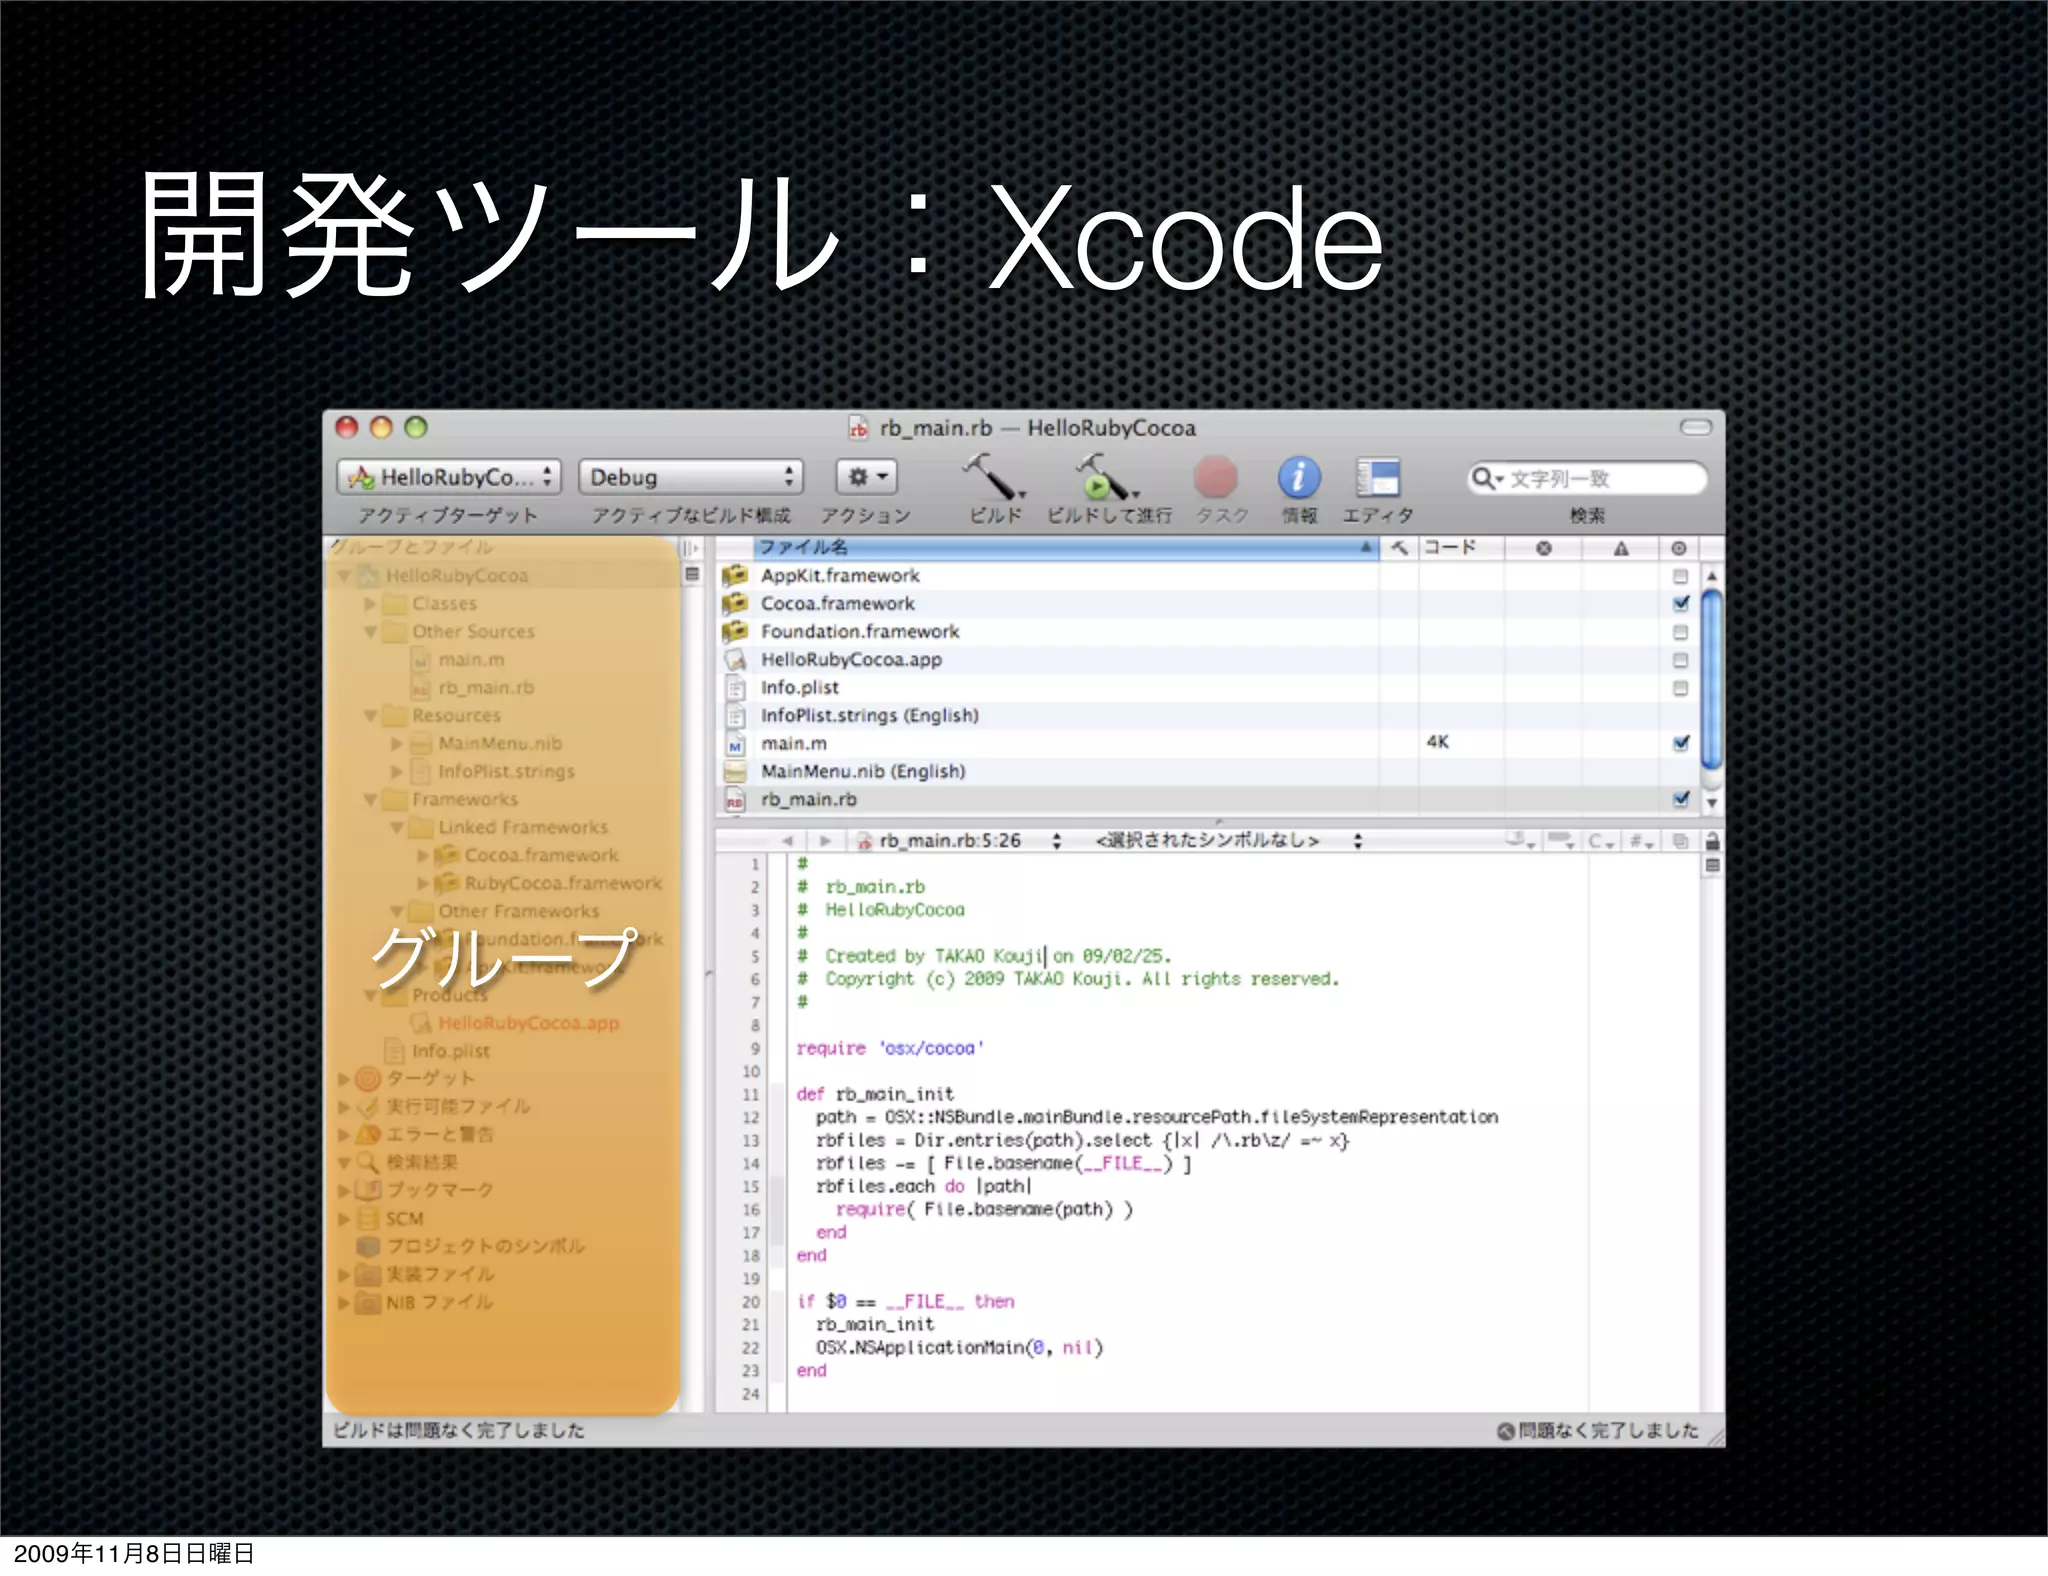
Task: Click the editor lock icon
Action: point(1712,841)
